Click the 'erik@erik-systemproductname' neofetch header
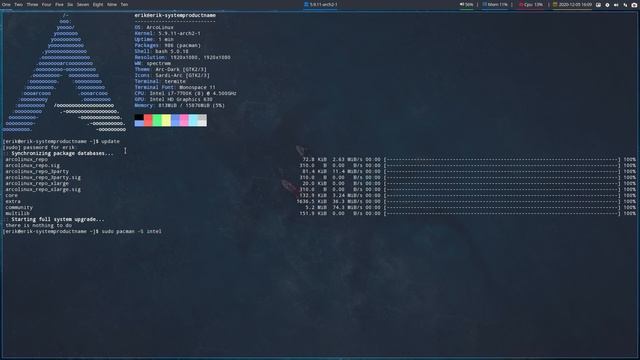The height and width of the screenshot is (360, 640). click(175, 15)
